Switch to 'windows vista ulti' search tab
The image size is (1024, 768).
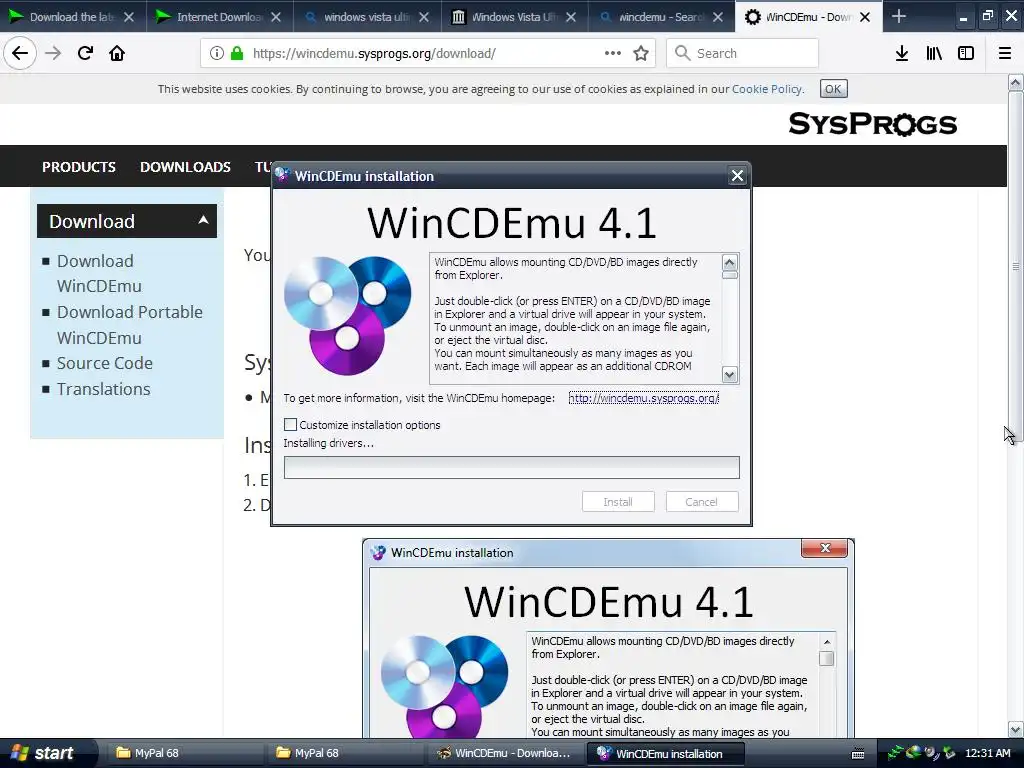point(367,16)
